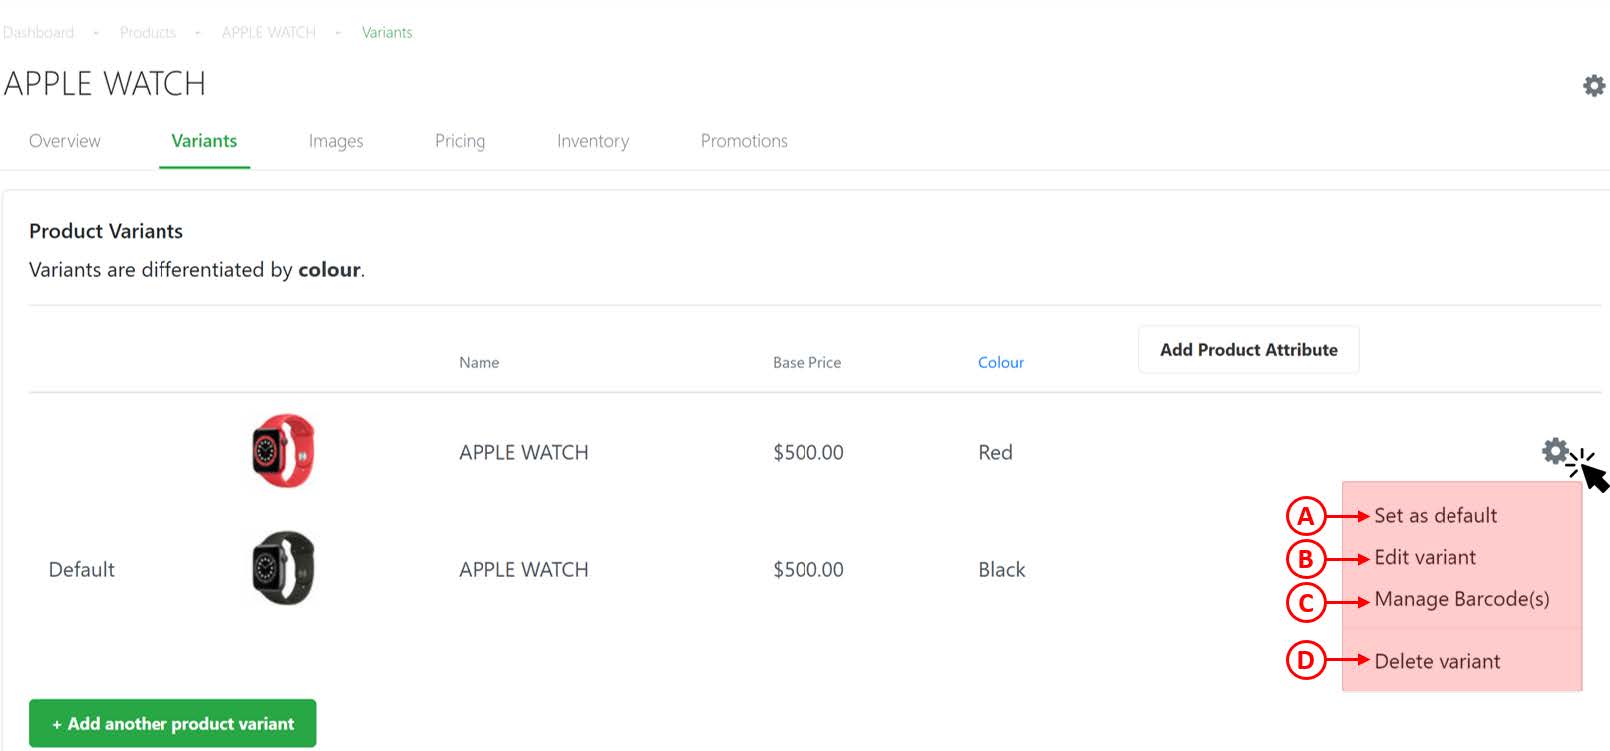Click the Base Price column header
1610x751 pixels.
807,362
